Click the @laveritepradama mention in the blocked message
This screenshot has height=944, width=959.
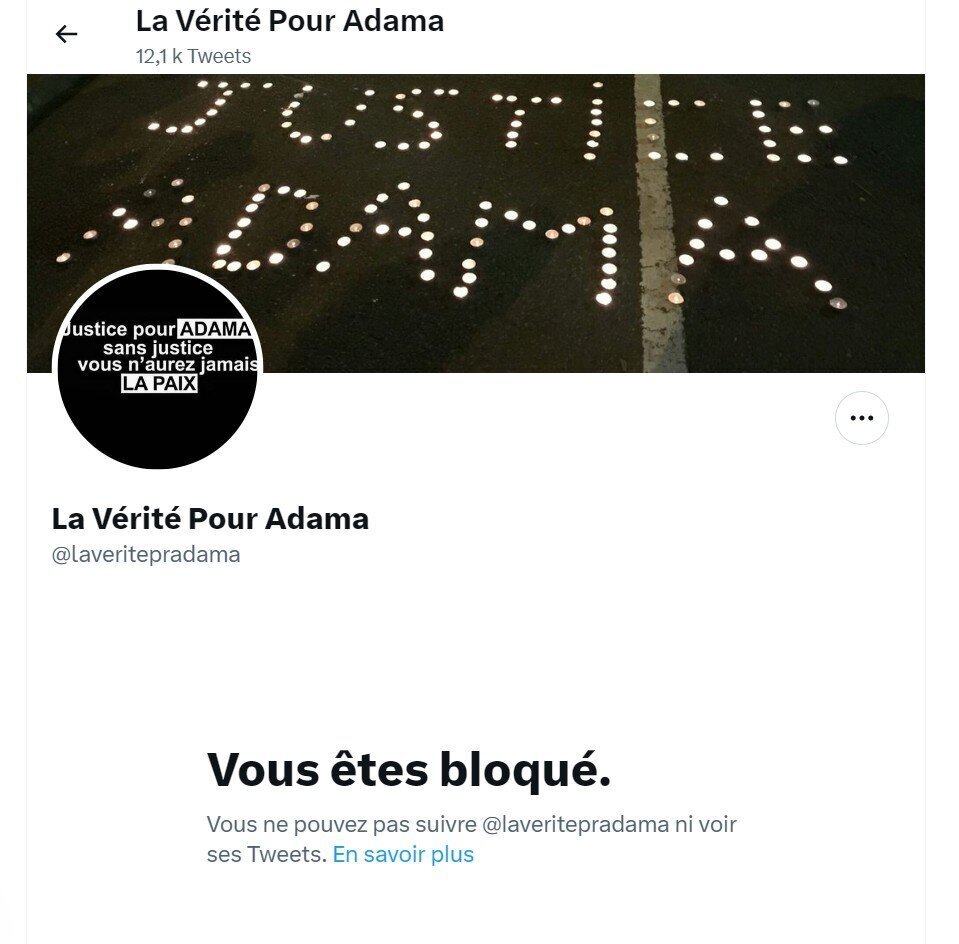576,825
